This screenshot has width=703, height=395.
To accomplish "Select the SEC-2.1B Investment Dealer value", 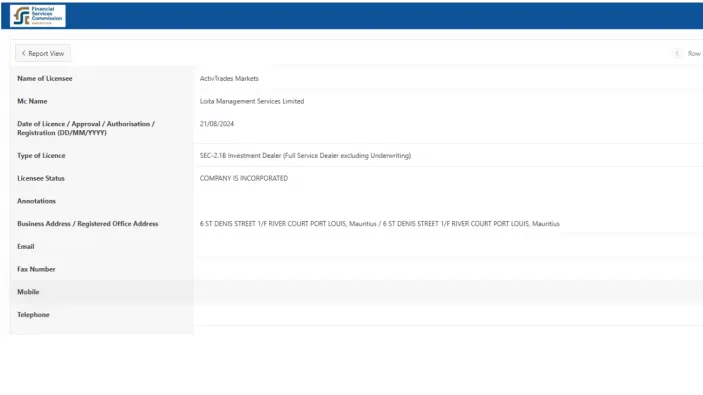I will [305, 156].
